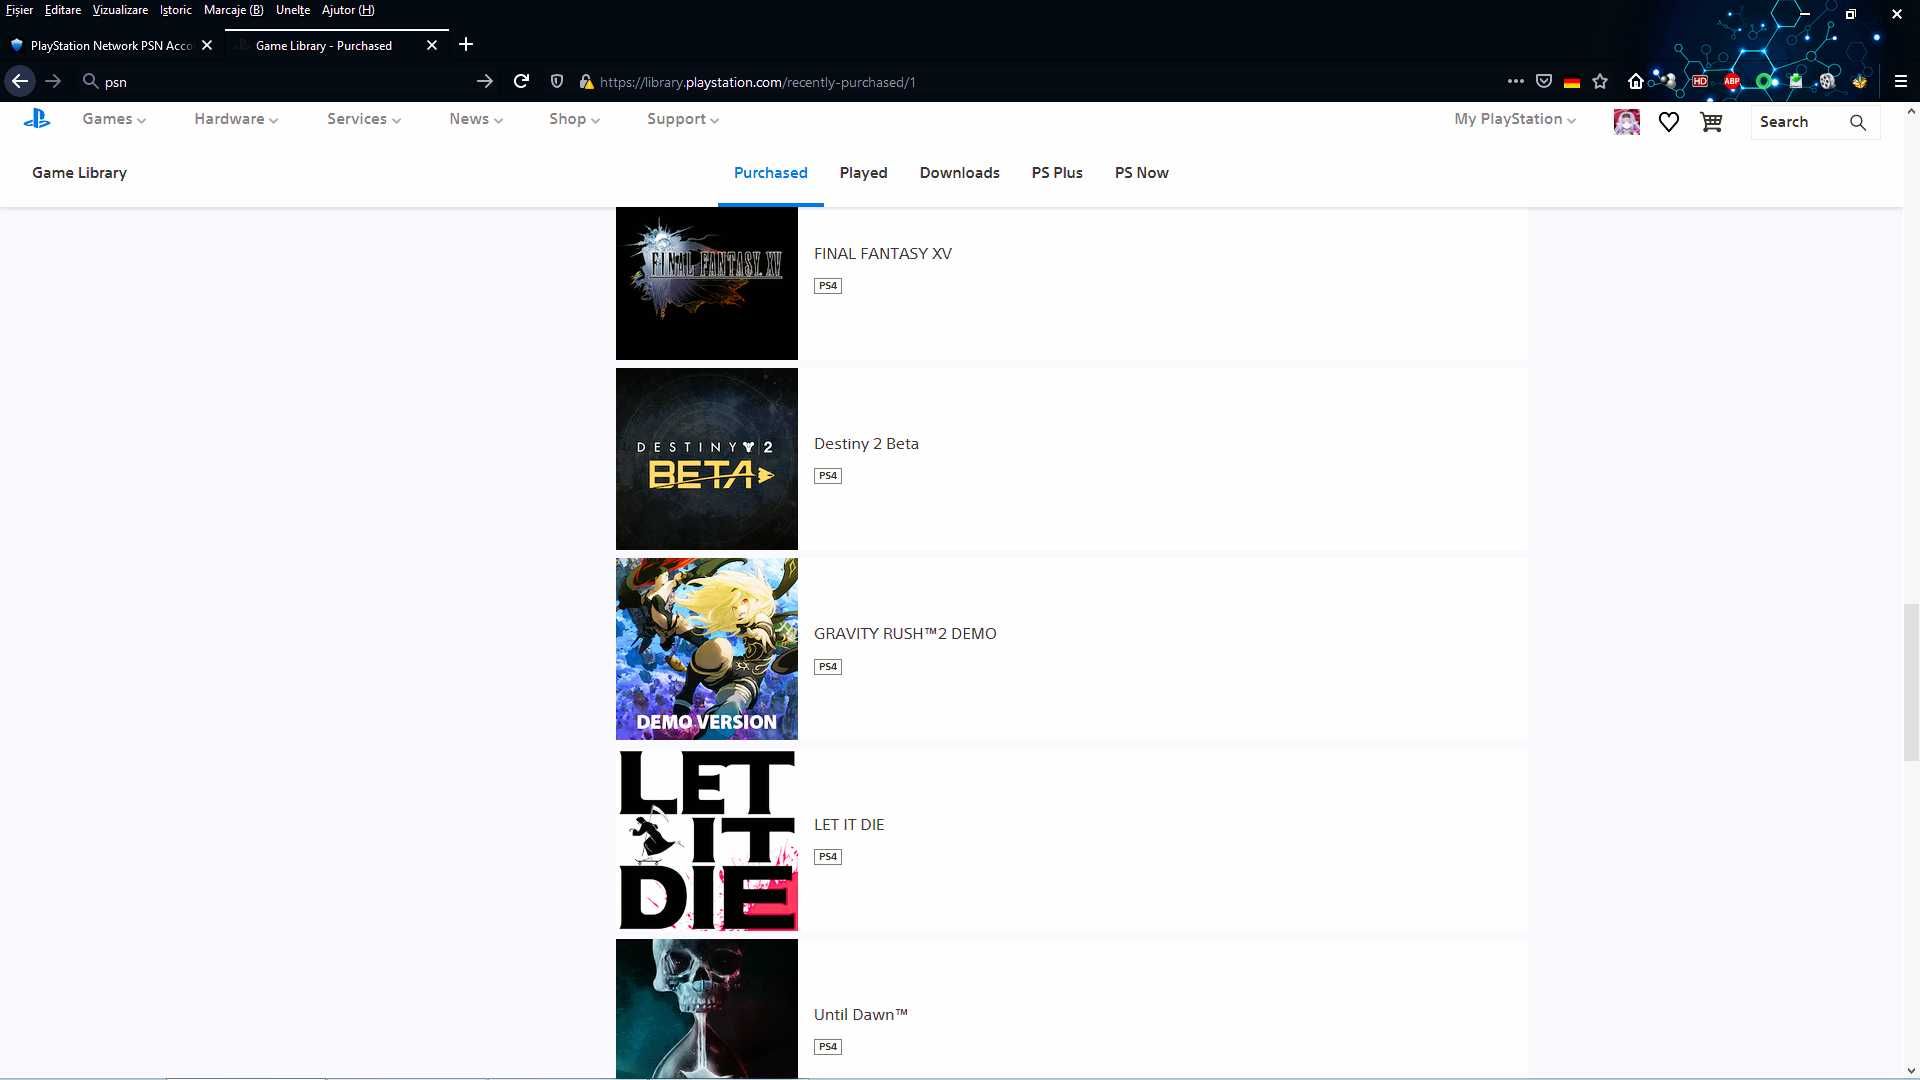Switch to the Played tab
1920x1080 pixels.
click(864, 173)
